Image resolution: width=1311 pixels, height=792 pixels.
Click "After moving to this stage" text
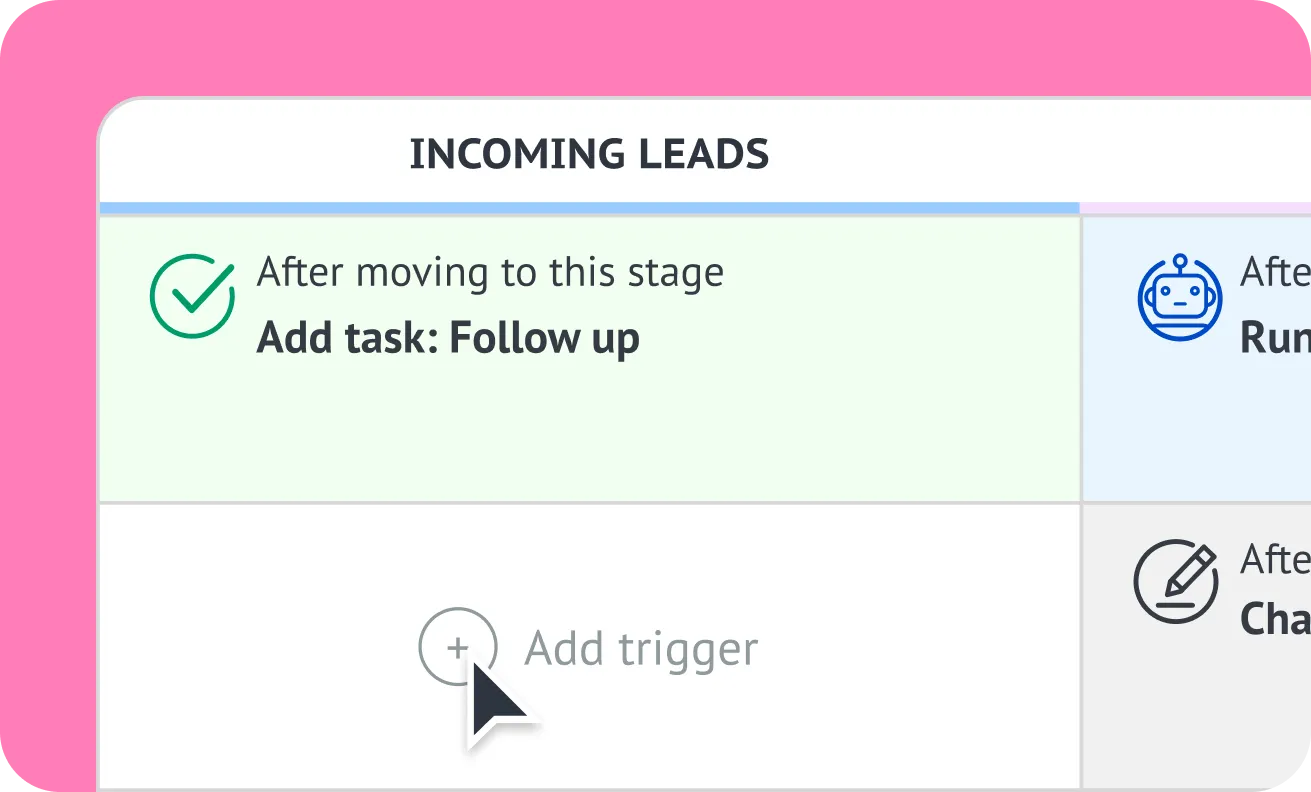[x=490, y=272]
